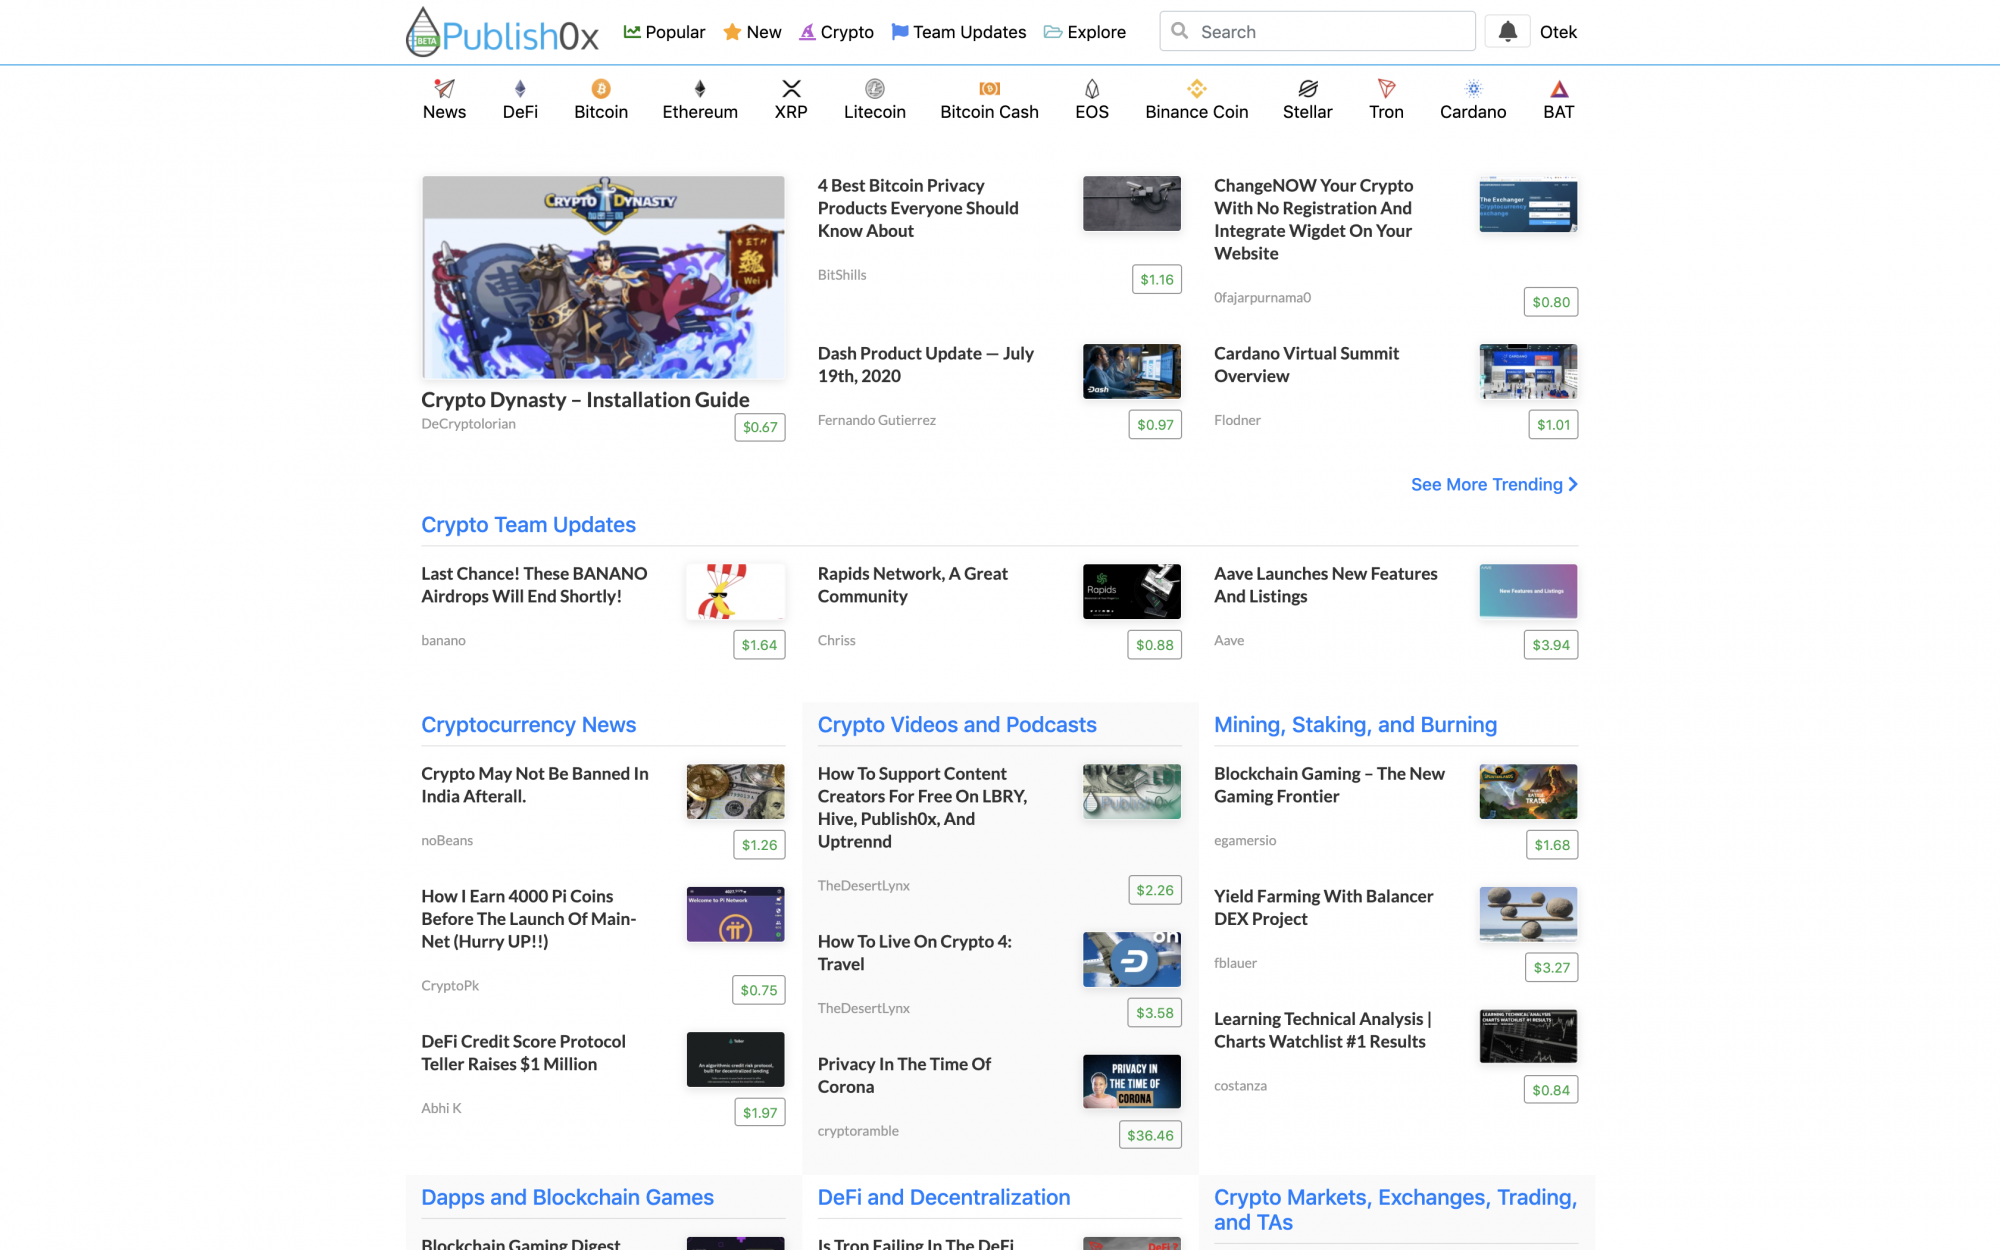Open Dash Product Update thumbnail
The width and height of the screenshot is (2000, 1250).
tap(1132, 371)
